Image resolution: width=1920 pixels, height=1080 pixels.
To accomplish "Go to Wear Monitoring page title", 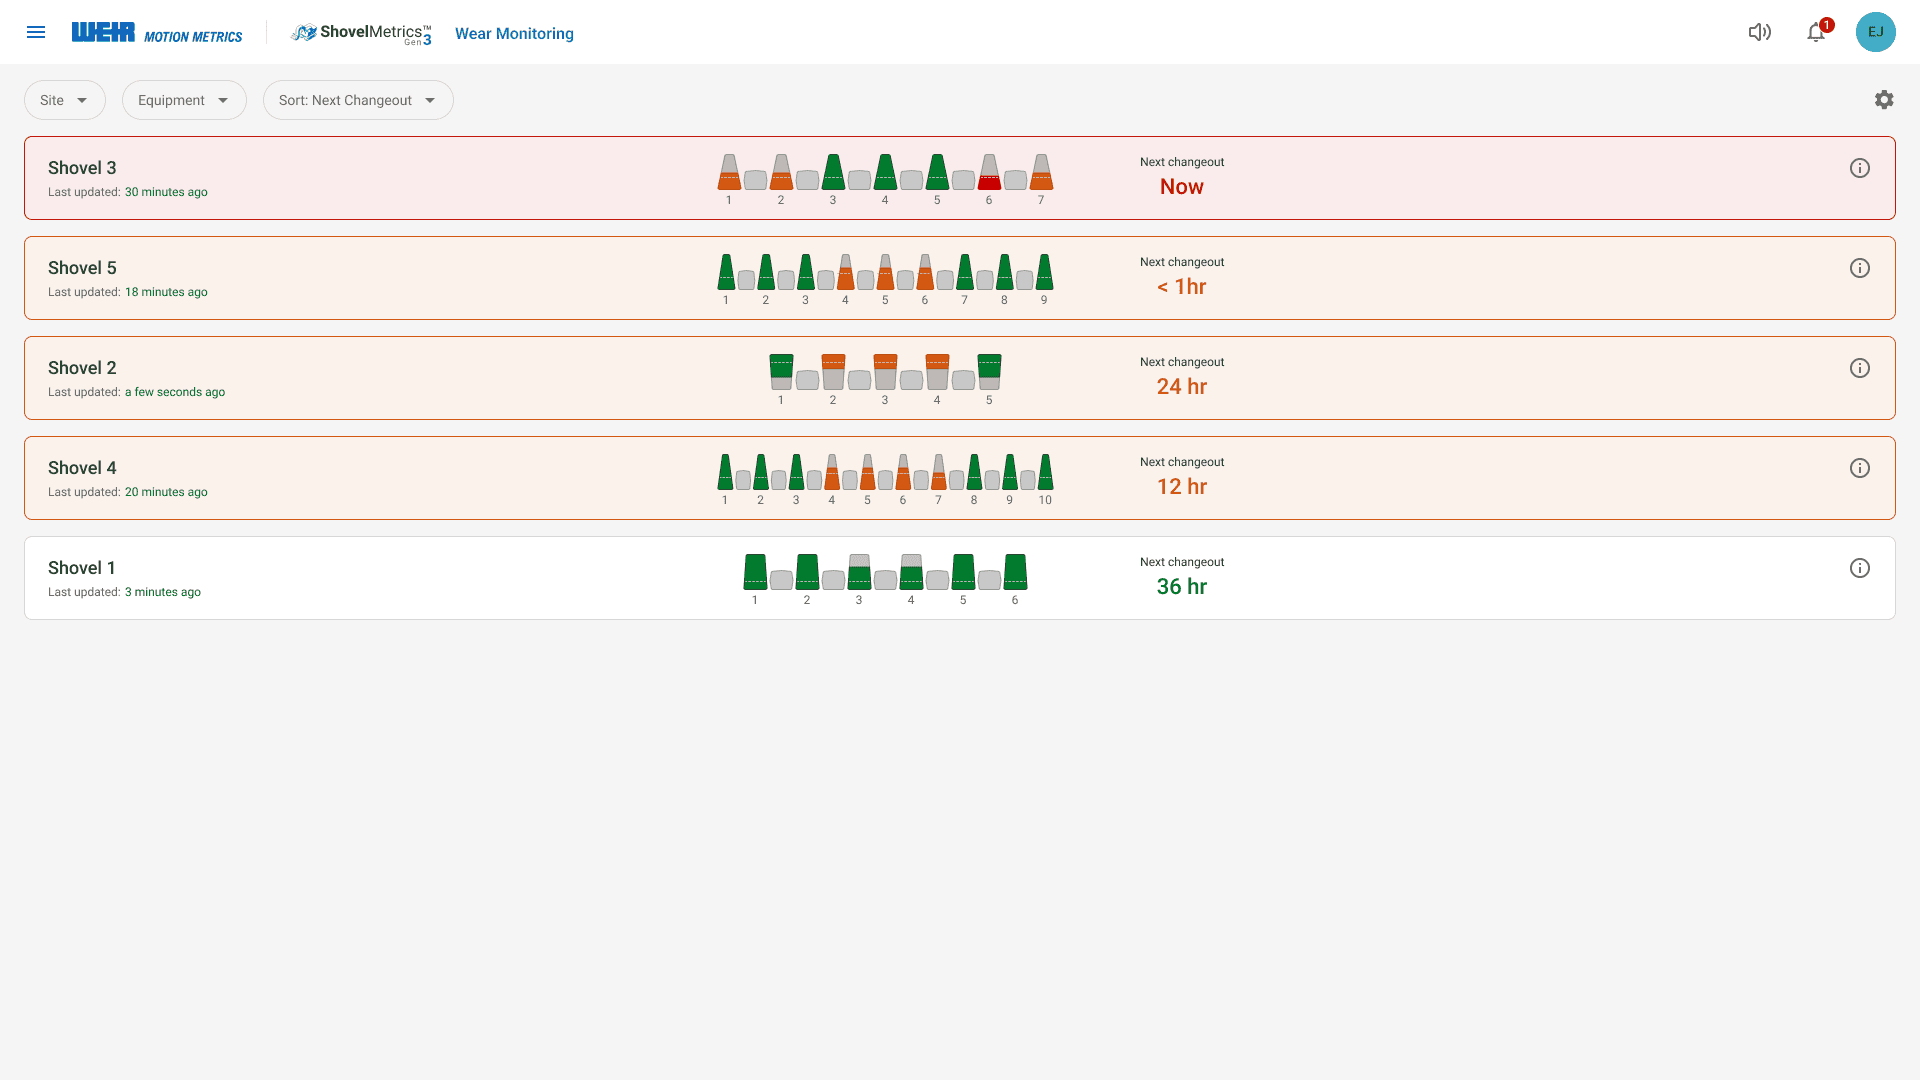I will [x=514, y=33].
